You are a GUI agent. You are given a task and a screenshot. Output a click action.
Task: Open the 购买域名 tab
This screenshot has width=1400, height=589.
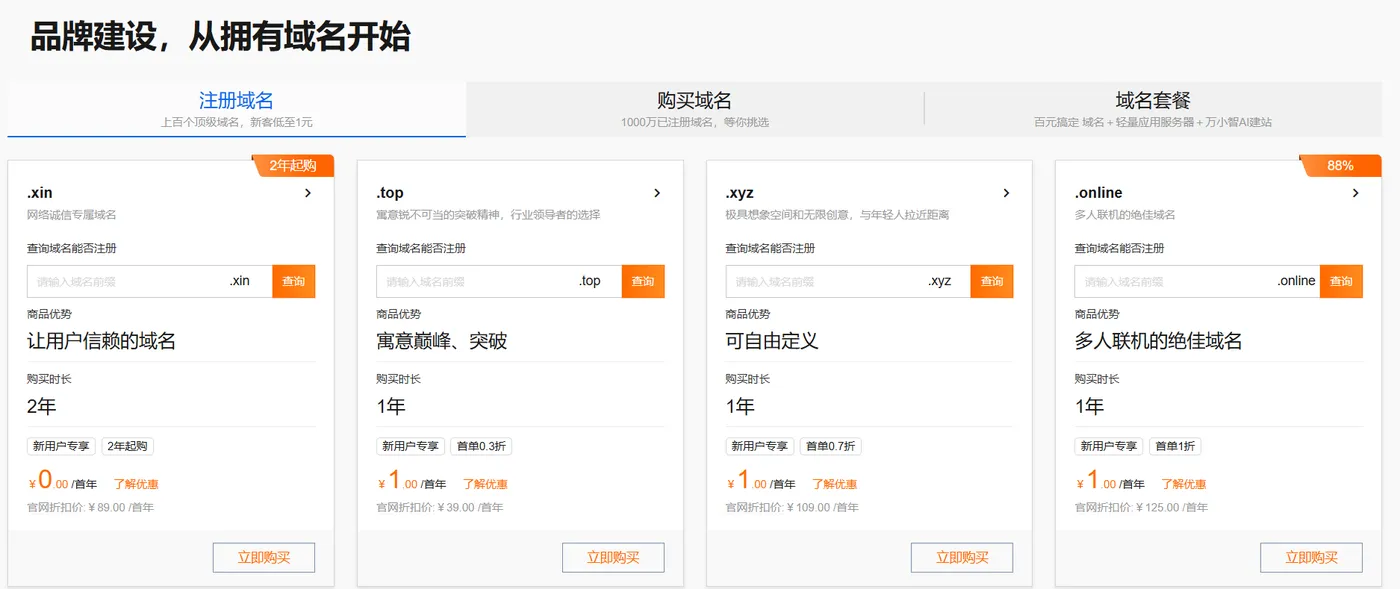click(695, 109)
